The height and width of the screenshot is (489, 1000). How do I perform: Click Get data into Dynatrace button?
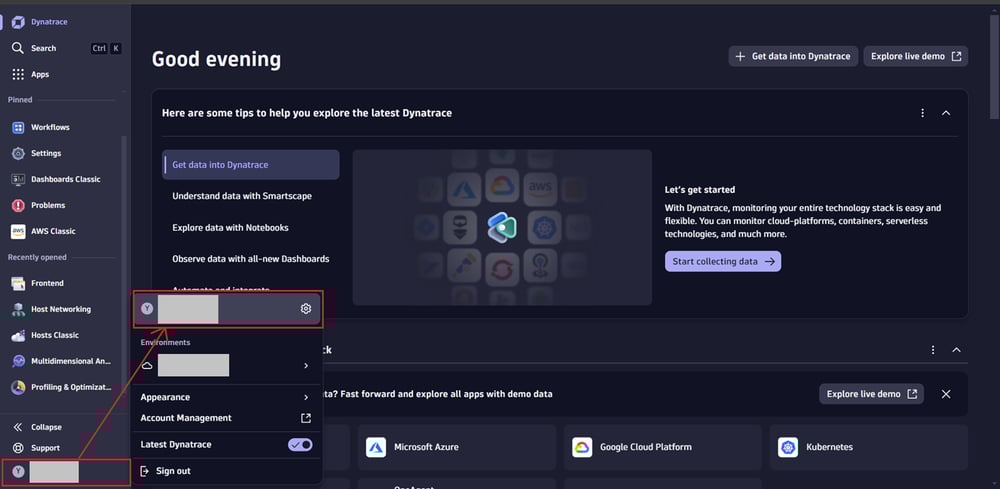coord(792,56)
